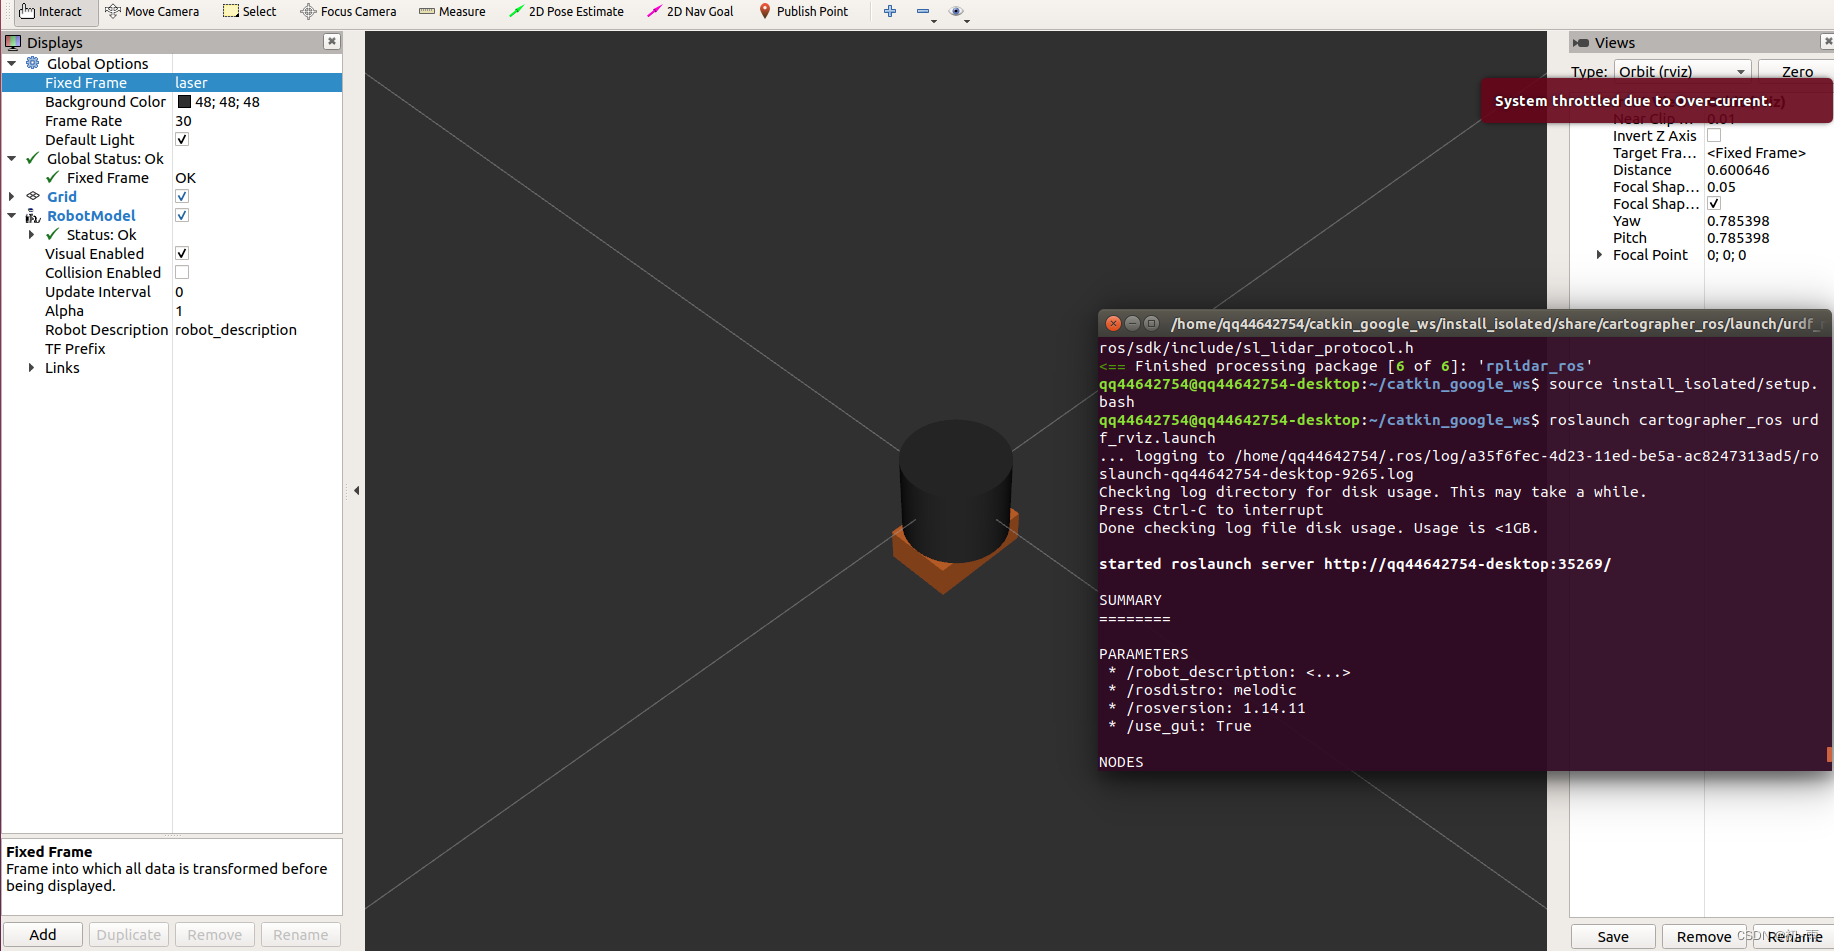Click the minus remove-tool icon
The image size is (1834, 951).
click(x=923, y=12)
